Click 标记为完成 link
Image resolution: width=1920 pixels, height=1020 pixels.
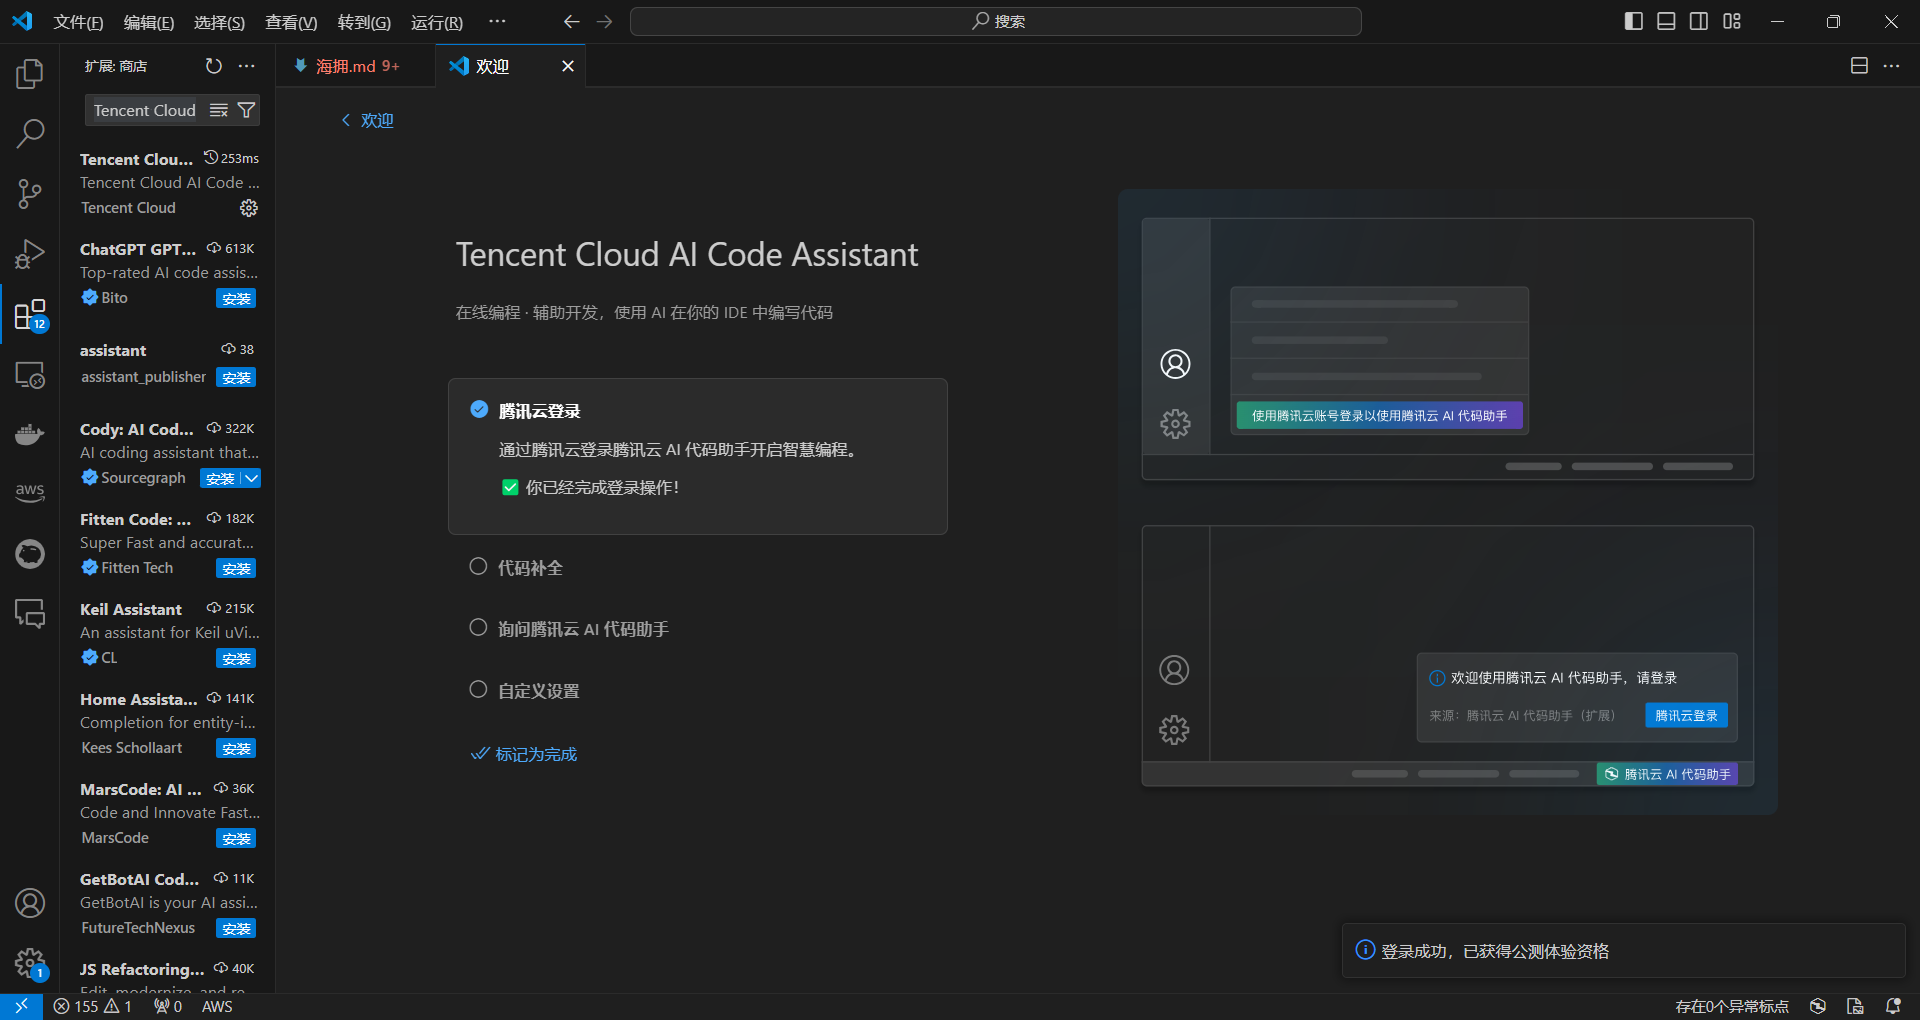(x=524, y=754)
